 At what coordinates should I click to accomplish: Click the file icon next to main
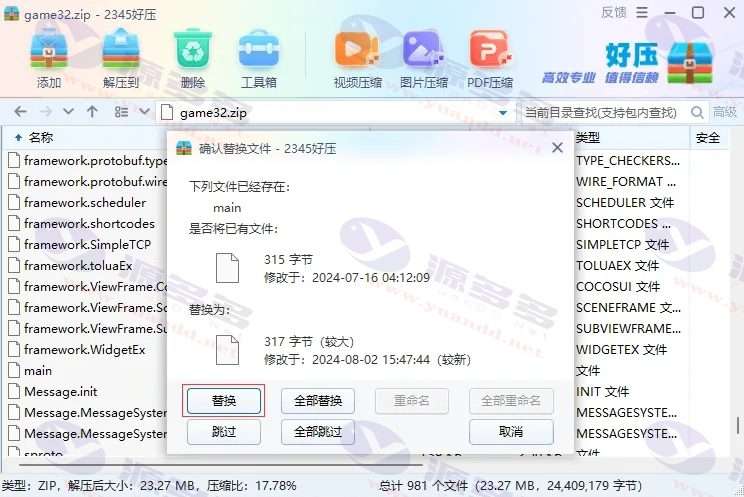(x=15, y=371)
